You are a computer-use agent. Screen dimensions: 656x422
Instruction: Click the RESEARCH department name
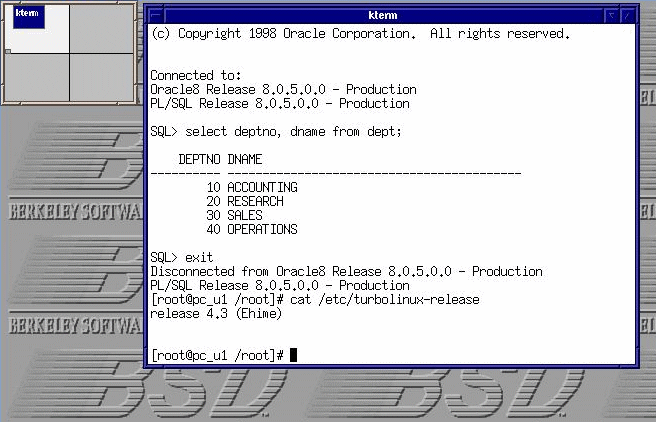point(255,202)
